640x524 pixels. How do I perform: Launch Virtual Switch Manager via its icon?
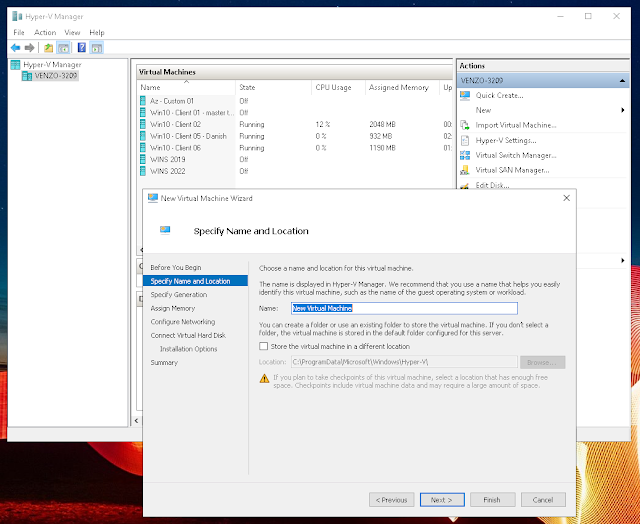pos(466,155)
